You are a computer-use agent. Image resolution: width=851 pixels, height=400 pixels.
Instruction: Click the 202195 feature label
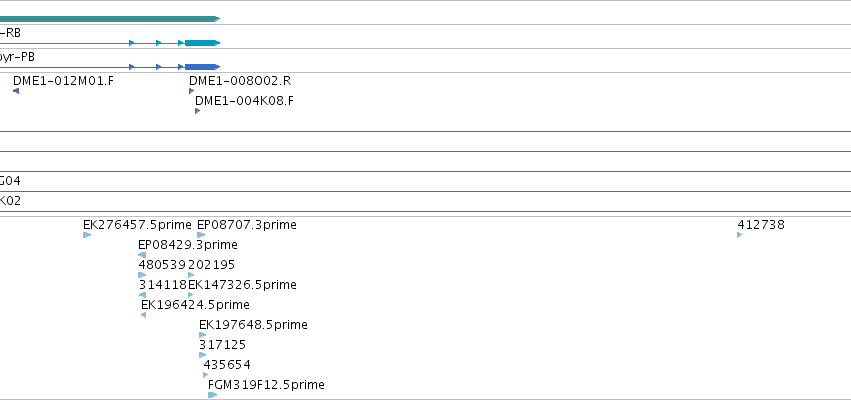pyautogui.click(x=212, y=265)
